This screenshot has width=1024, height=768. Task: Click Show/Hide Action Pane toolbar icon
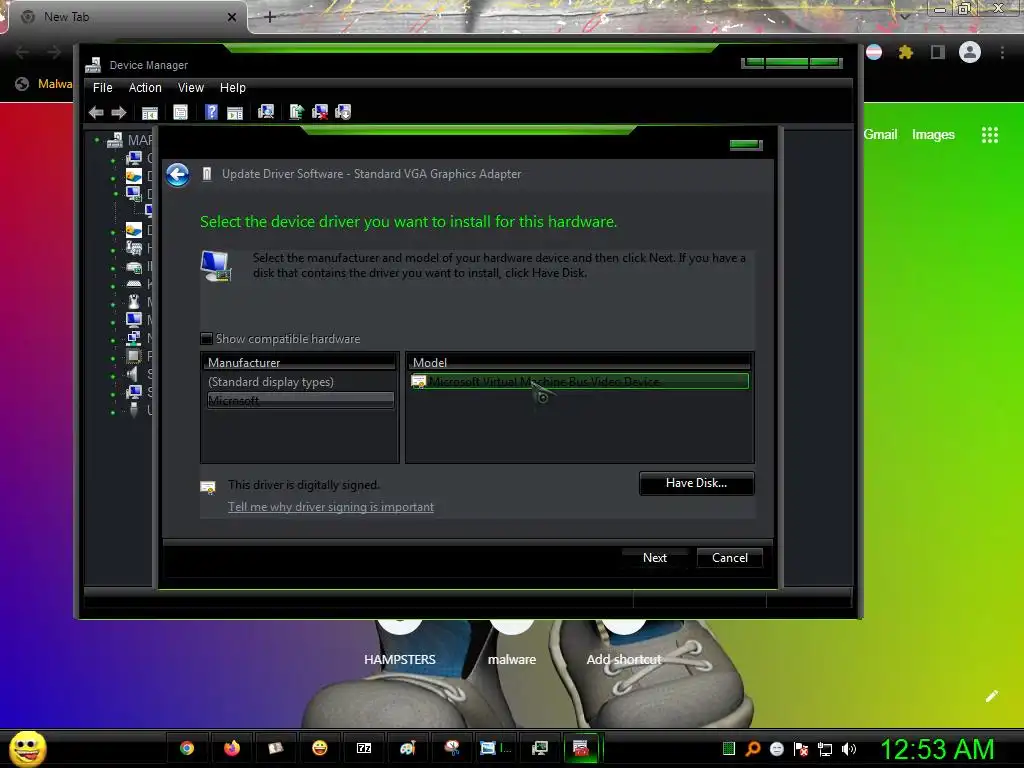[234, 112]
